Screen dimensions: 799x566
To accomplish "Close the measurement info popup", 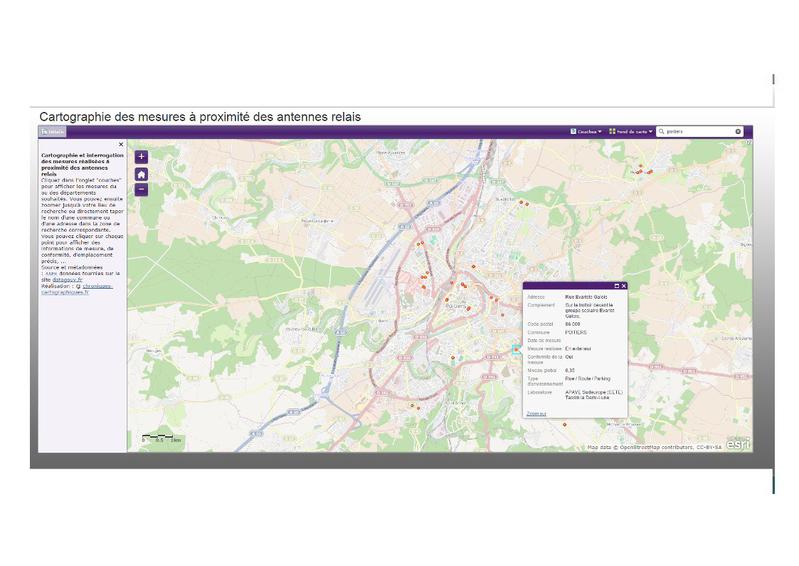I will coord(624,286).
